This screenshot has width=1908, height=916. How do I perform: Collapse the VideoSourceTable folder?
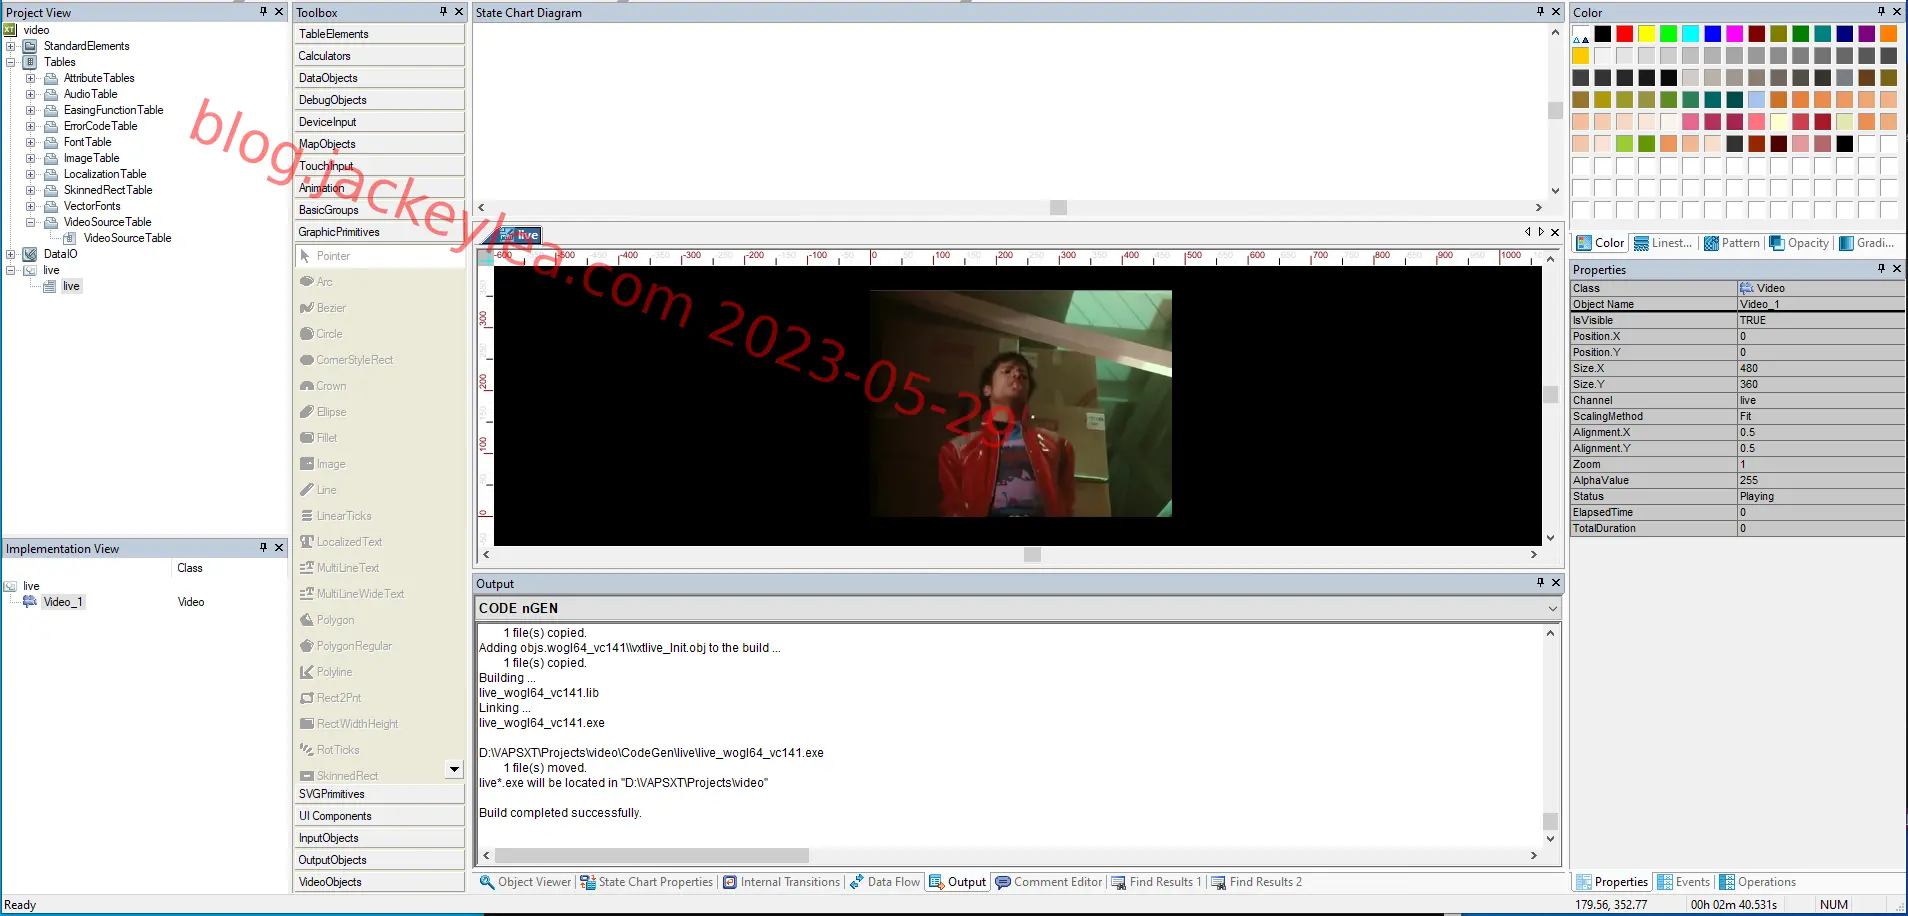tap(30, 222)
